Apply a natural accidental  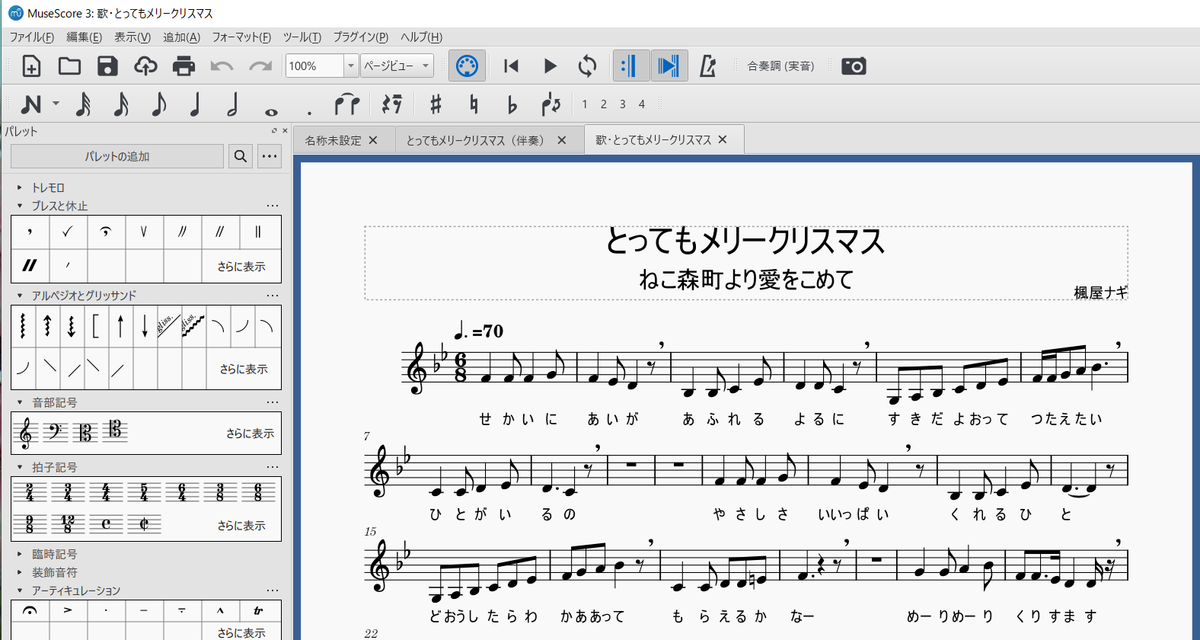point(474,104)
